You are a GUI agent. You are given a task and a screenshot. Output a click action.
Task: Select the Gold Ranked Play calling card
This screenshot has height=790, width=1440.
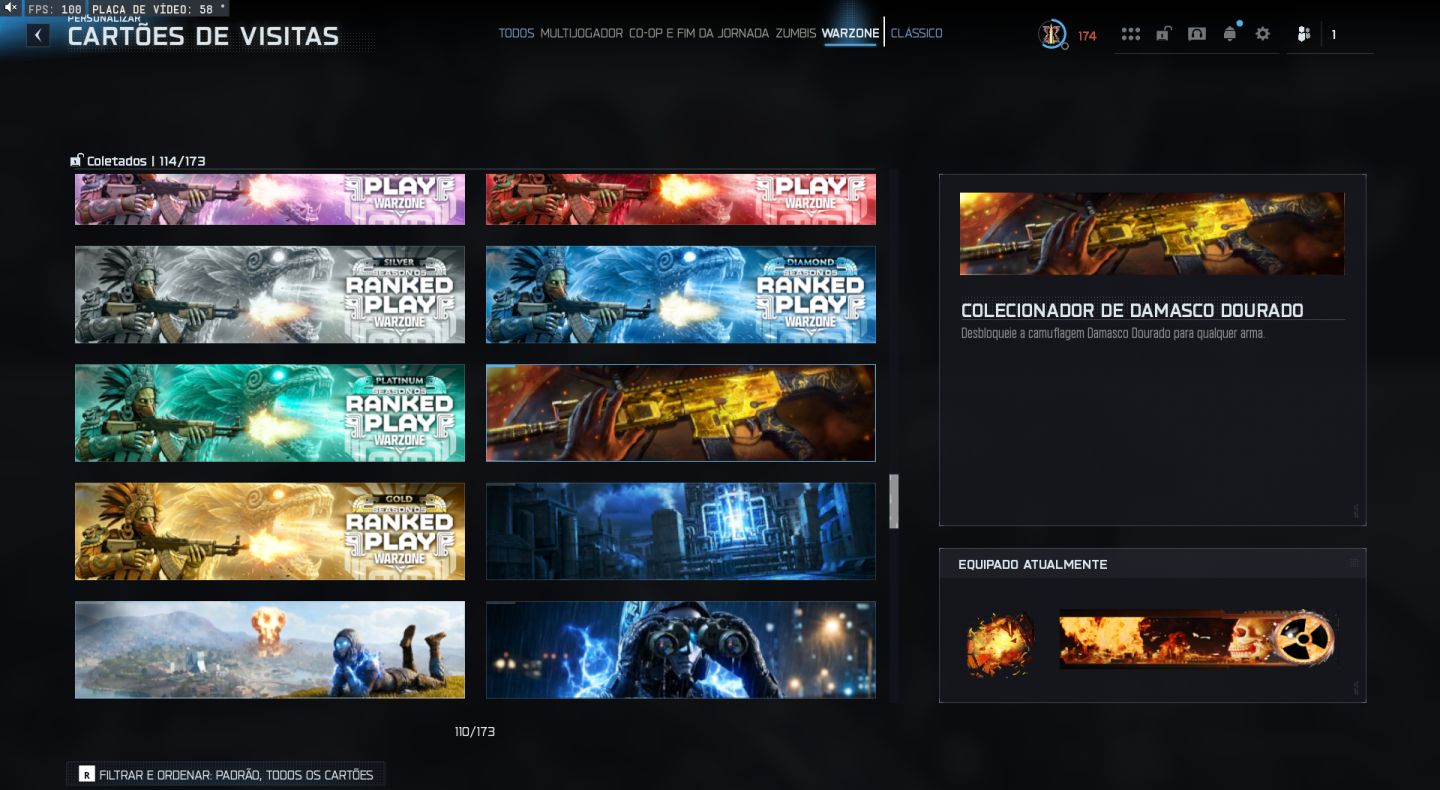pyautogui.click(x=270, y=531)
